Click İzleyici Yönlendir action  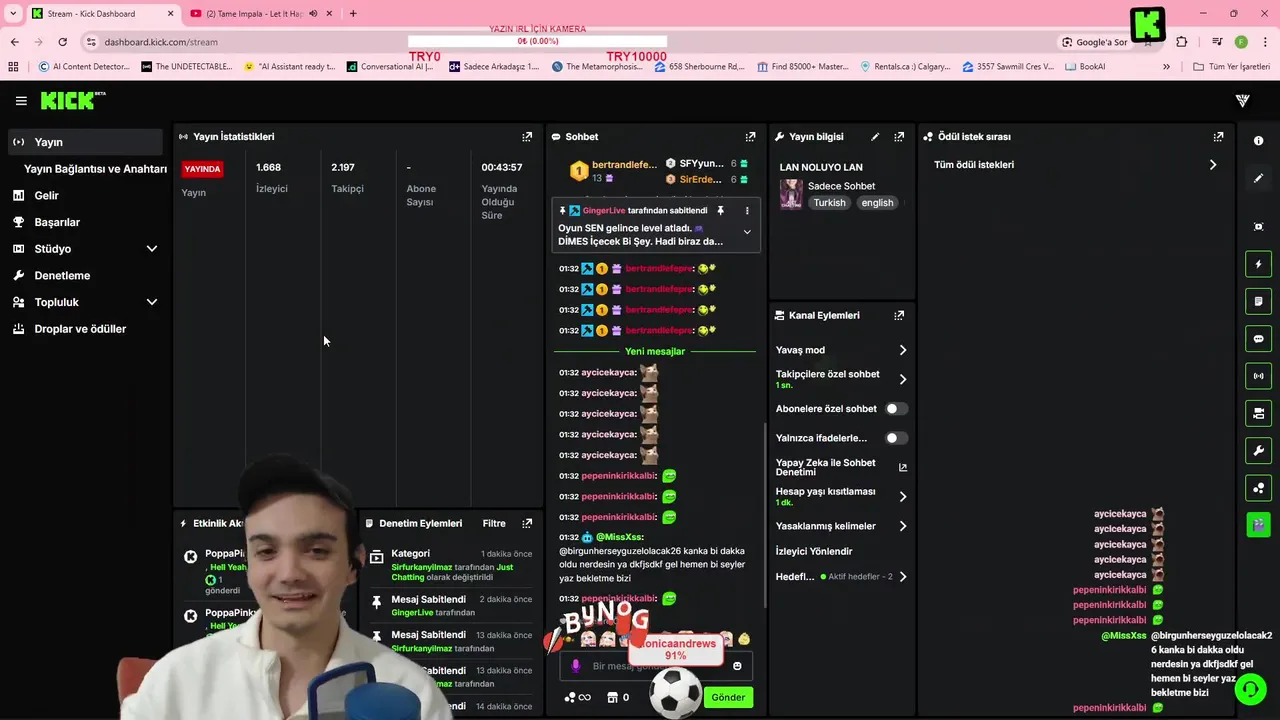click(x=814, y=551)
